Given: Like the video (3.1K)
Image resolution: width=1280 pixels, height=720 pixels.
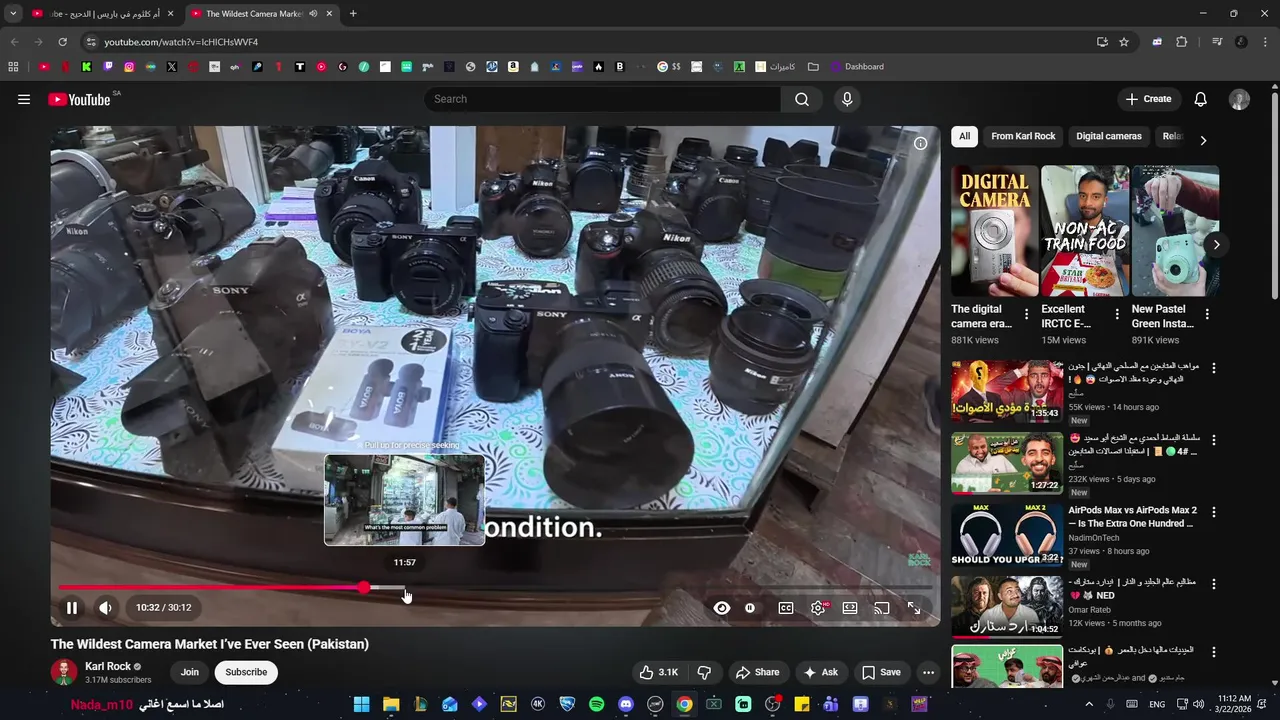Looking at the screenshot, I should tap(659, 672).
